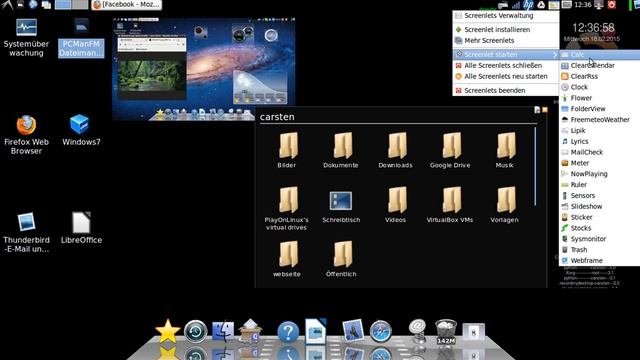Open Time Machine clock icon in dock
Image resolution: width=640 pixels, height=360 pixels.
[x=196, y=331]
